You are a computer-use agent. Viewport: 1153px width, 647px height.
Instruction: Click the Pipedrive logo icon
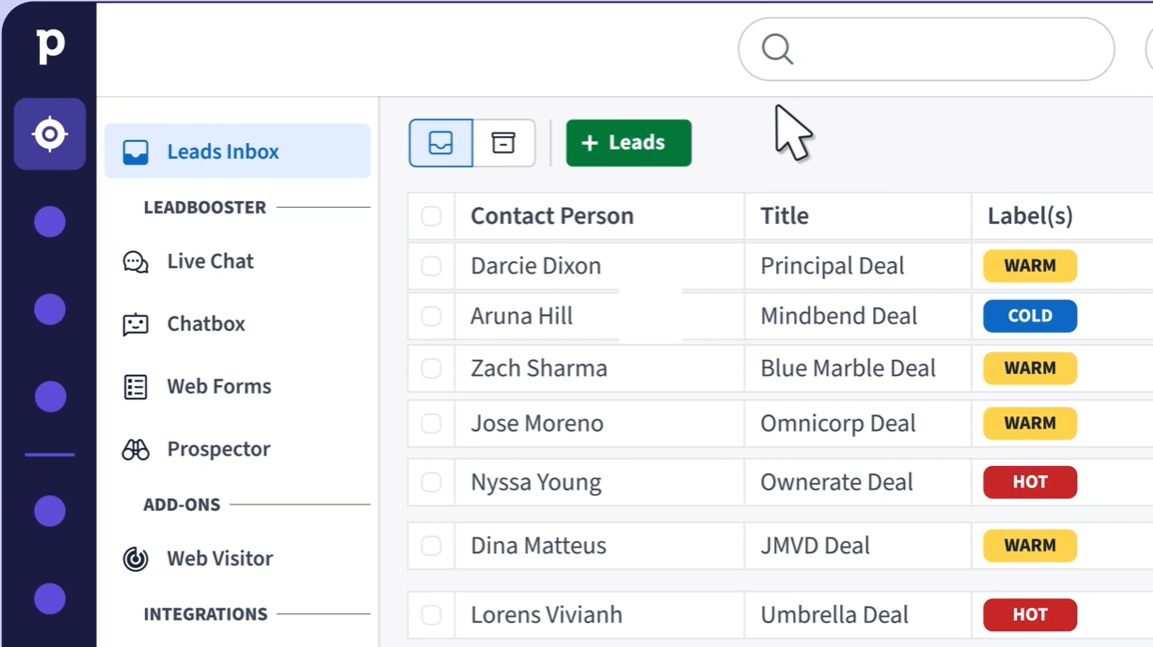[x=50, y=46]
